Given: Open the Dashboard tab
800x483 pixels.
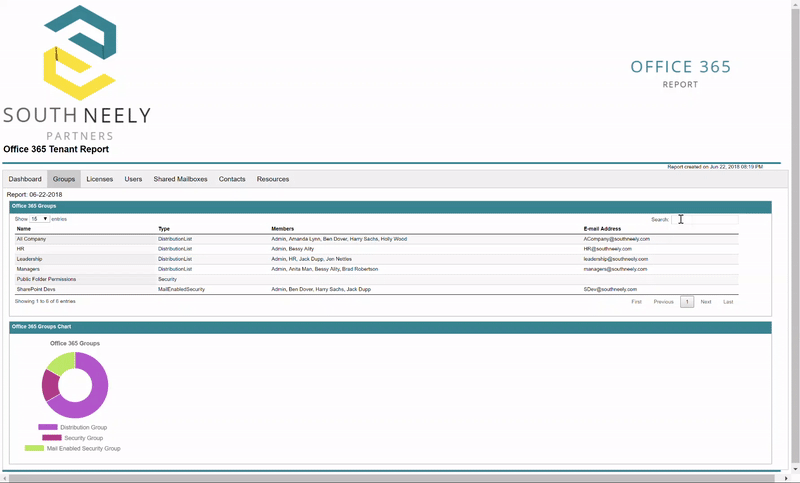Looking at the screenshot, I should [x=25, y=179].
